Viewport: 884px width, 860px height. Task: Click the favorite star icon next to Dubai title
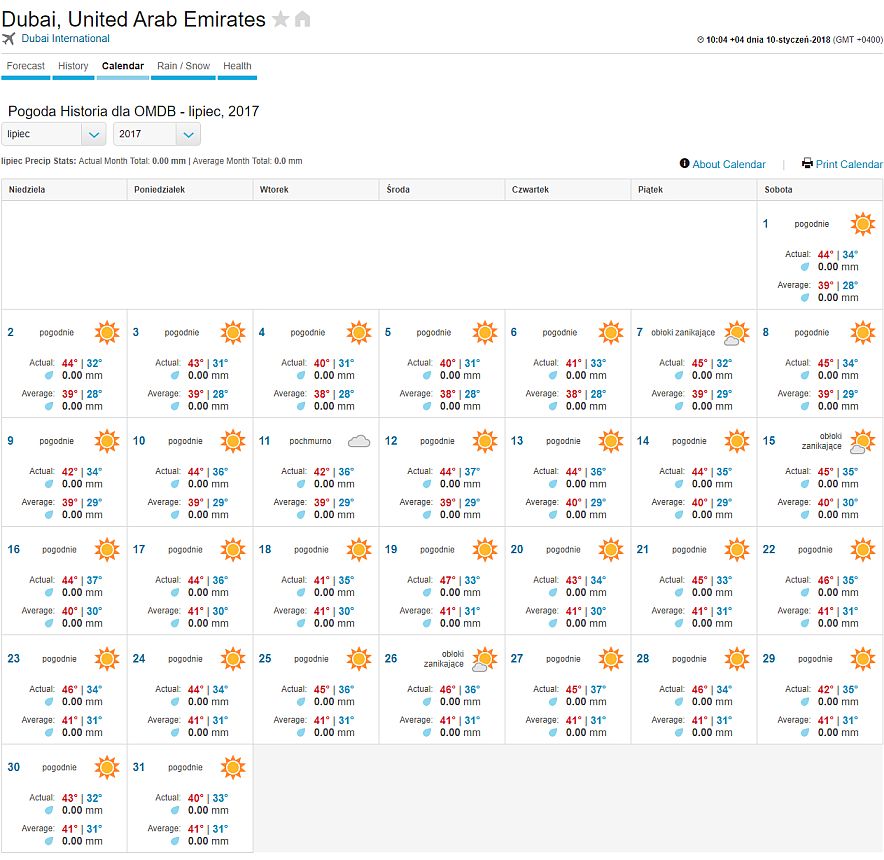click(280, 20)
